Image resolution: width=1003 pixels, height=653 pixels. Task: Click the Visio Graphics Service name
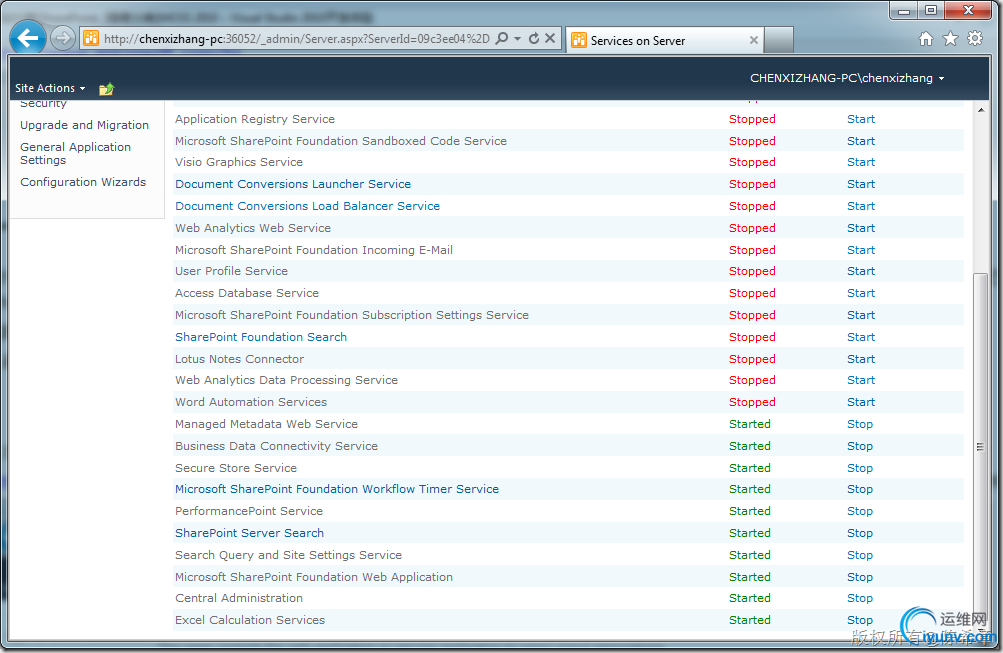coord(239,162)
